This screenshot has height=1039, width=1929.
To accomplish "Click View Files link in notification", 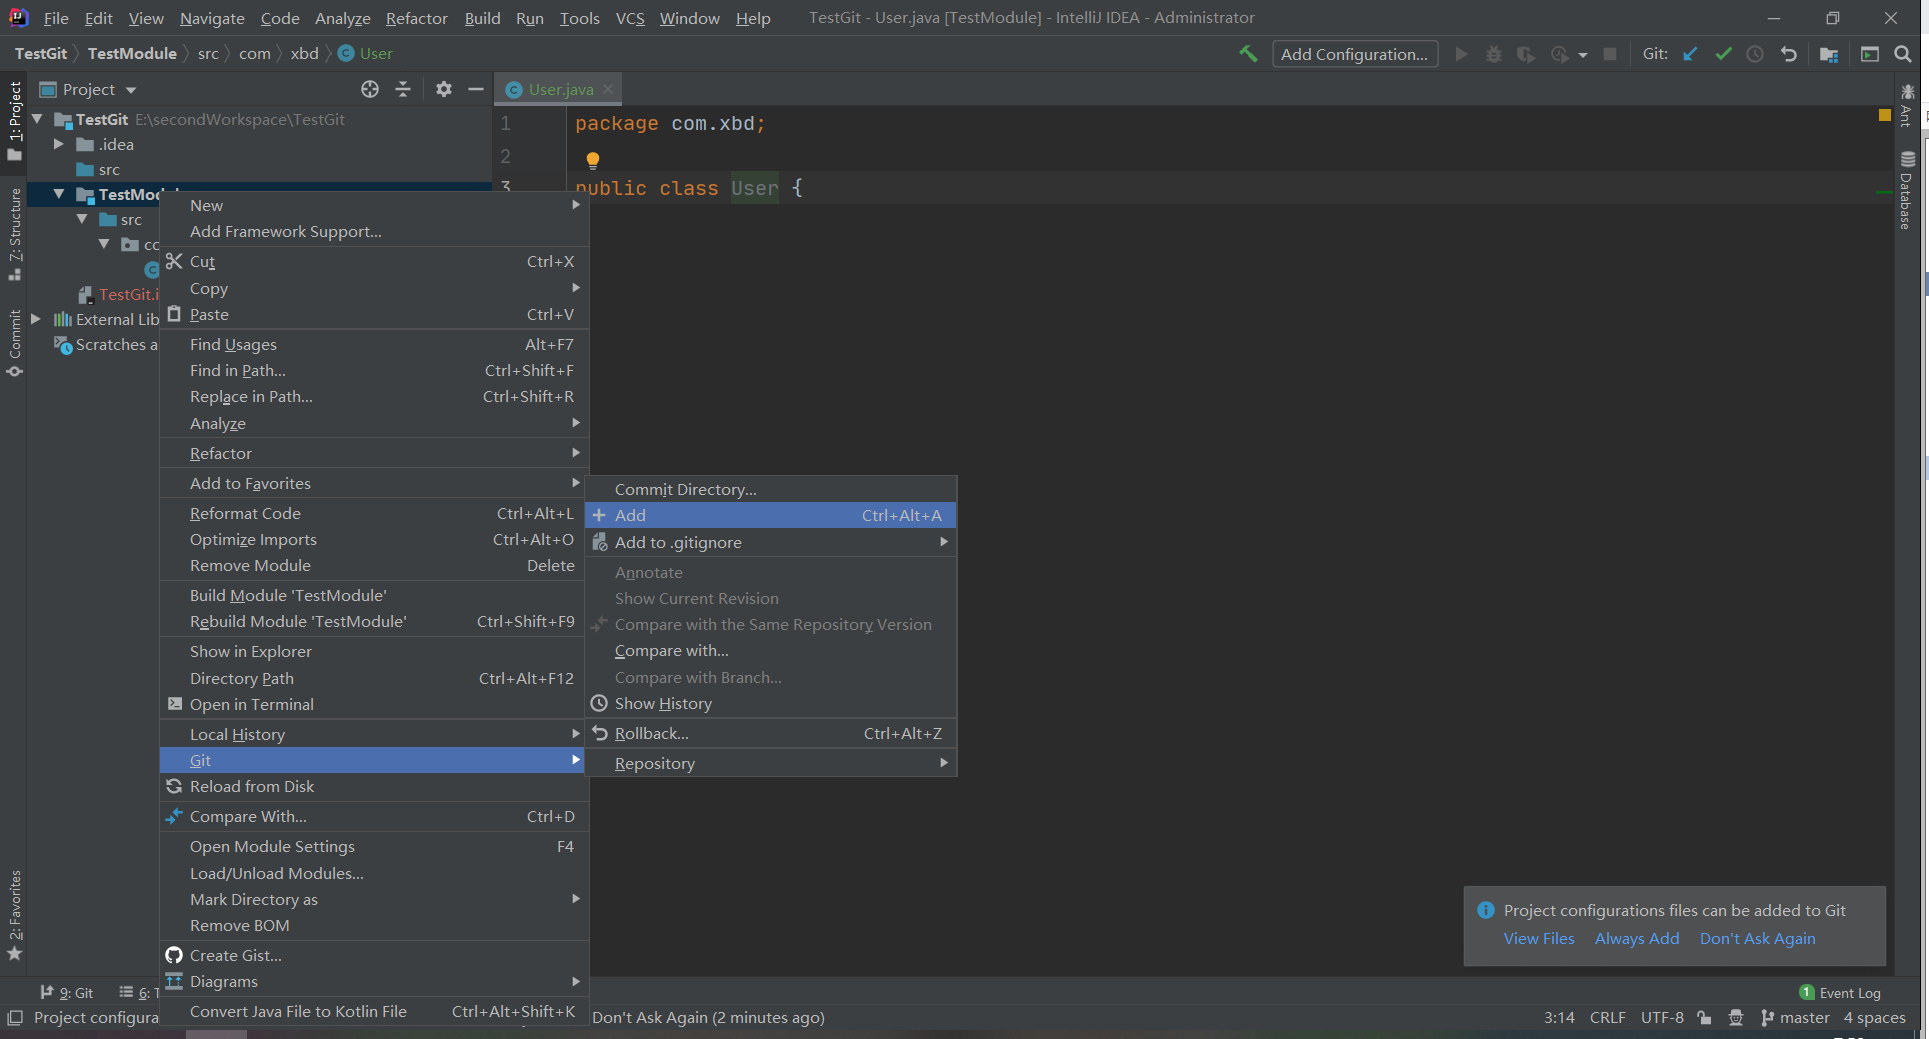I will pyautogui.click(x=1539, y=938).
